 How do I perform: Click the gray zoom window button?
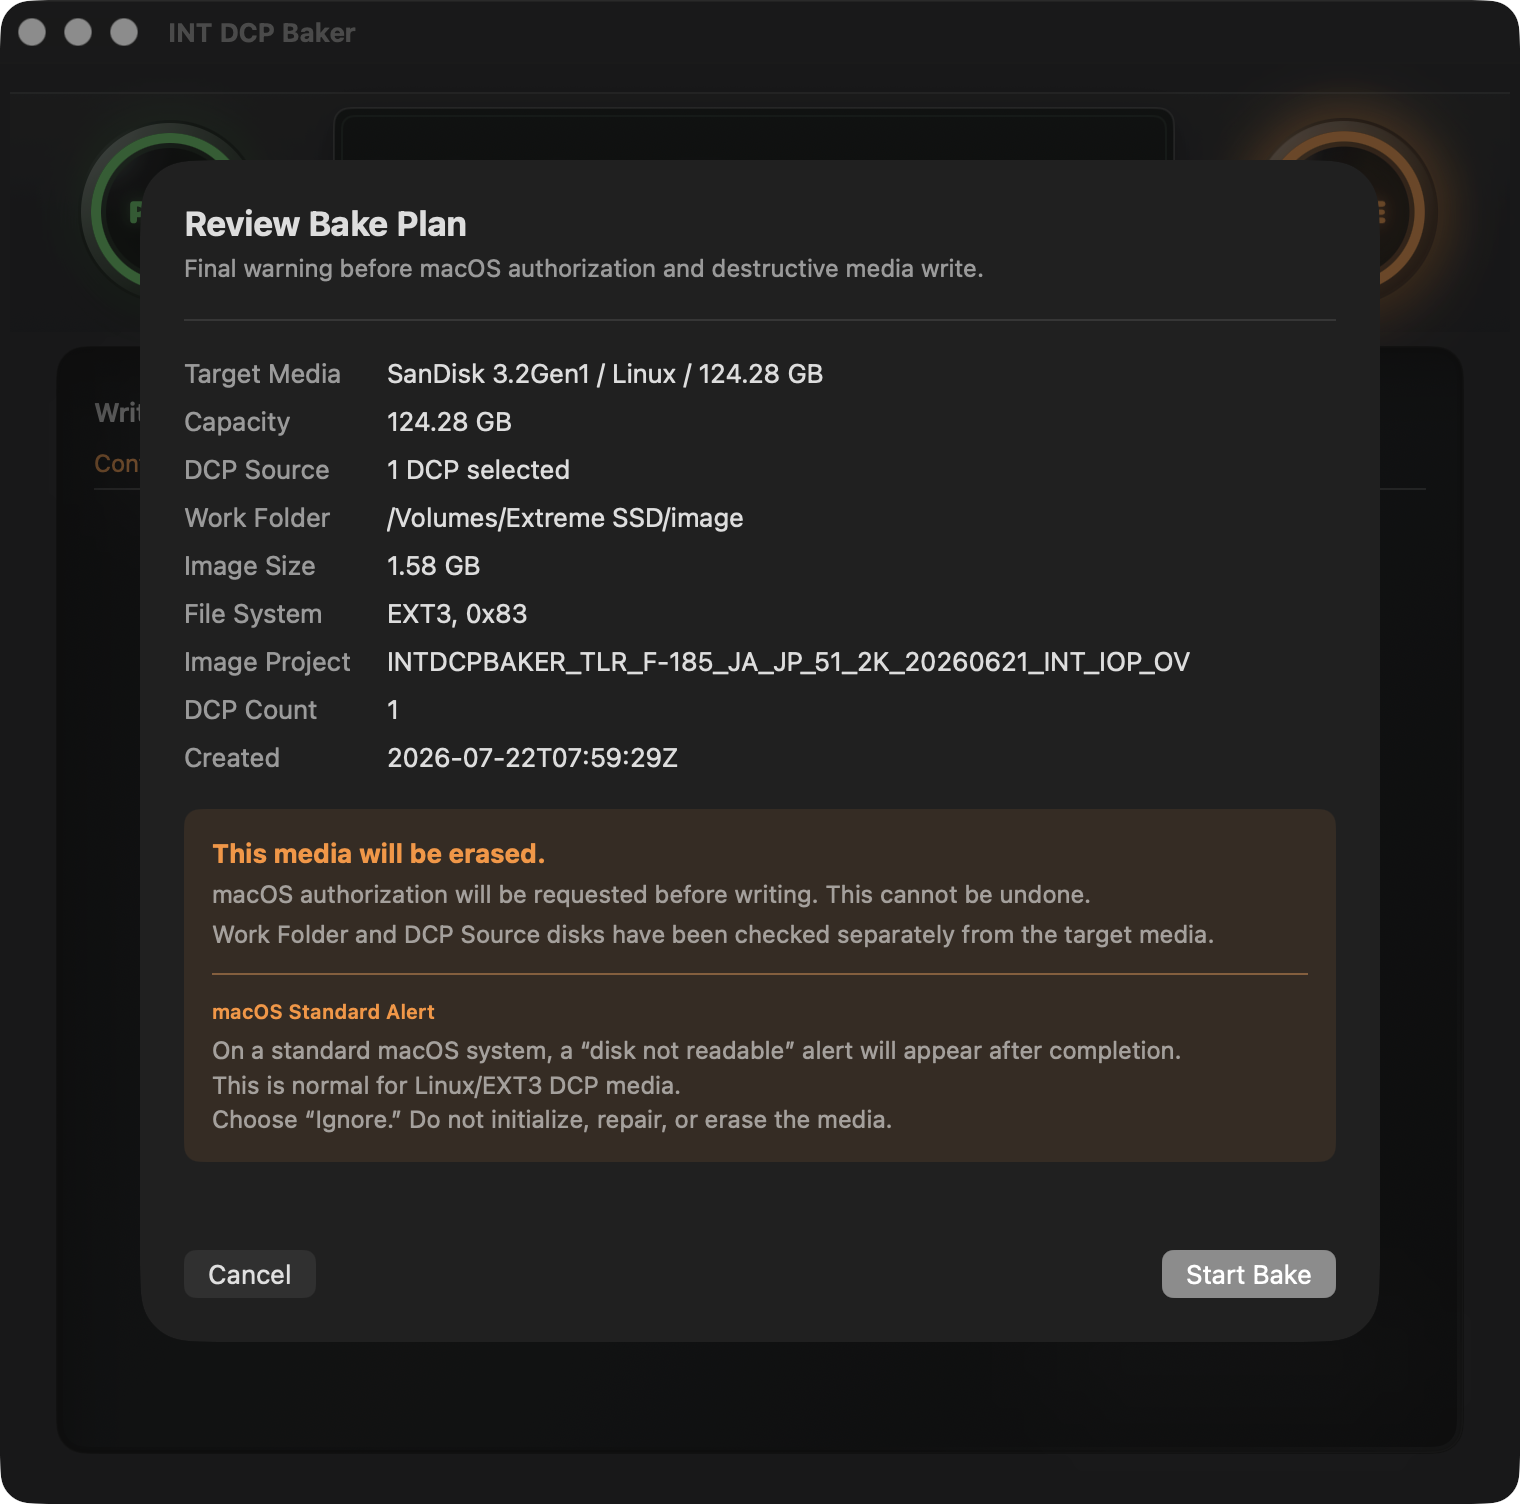[x=124, y=32]
